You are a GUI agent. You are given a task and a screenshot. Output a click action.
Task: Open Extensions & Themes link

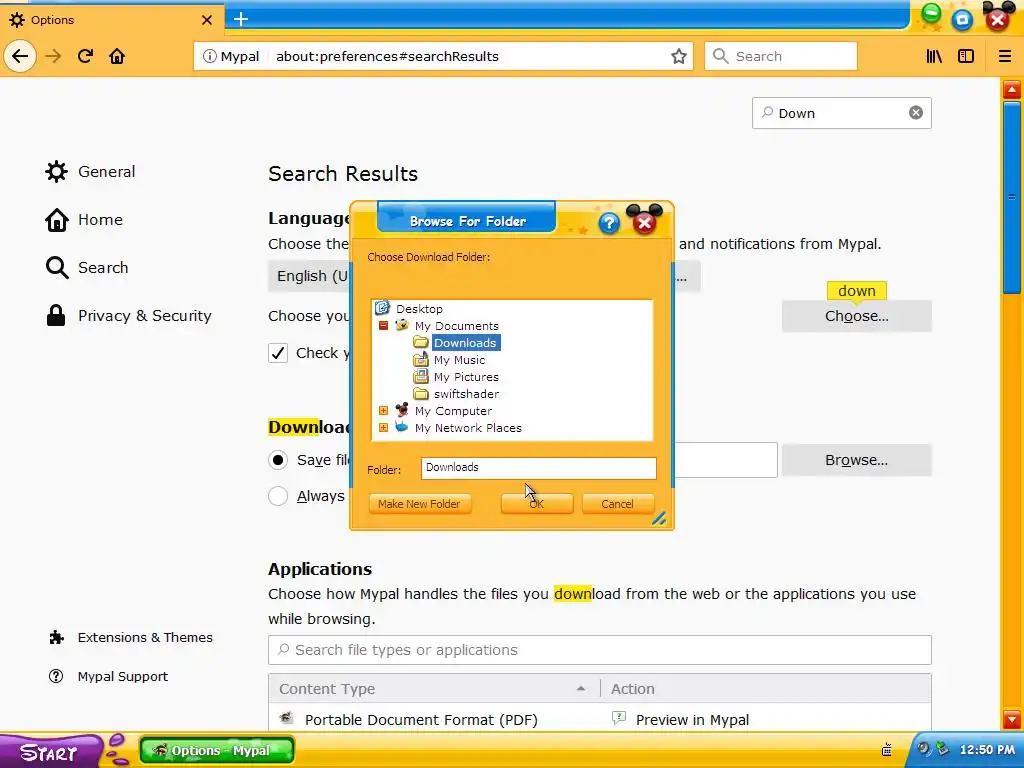point(131,637)
